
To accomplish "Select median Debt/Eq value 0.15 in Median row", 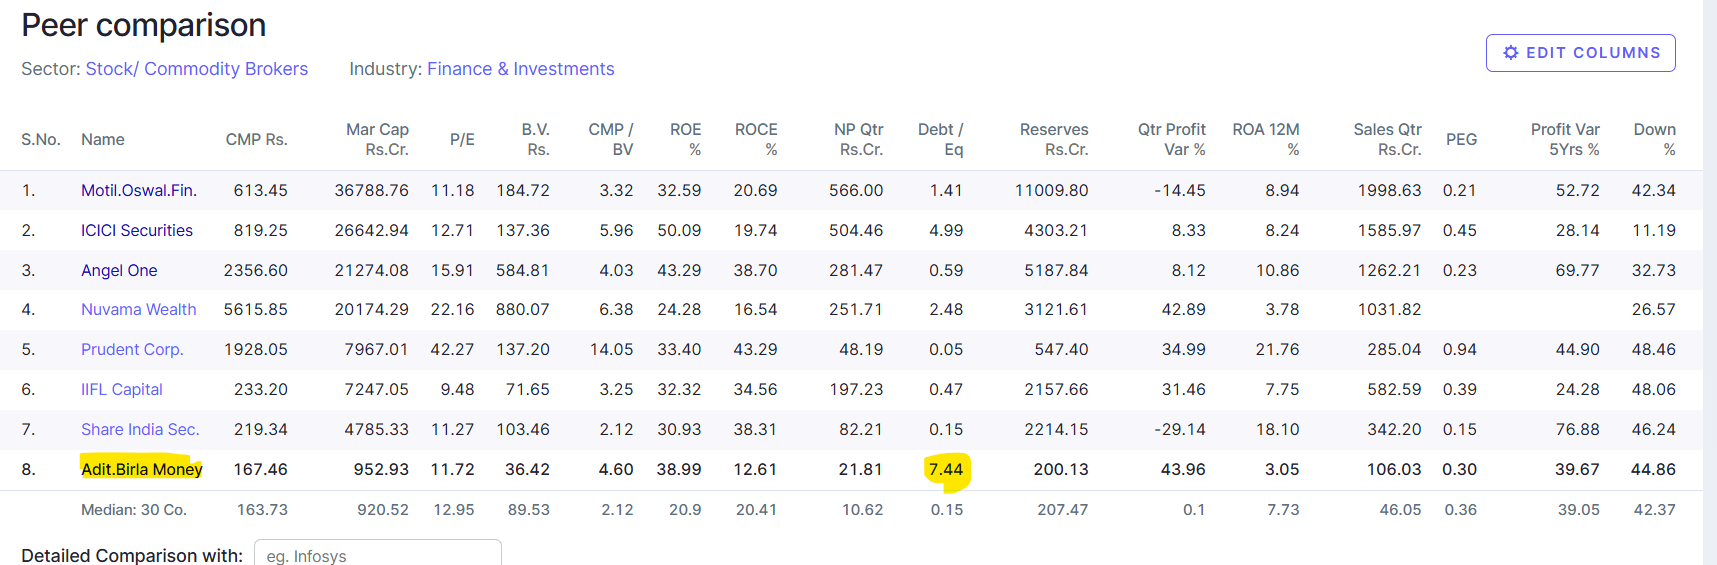I will 947,510.
